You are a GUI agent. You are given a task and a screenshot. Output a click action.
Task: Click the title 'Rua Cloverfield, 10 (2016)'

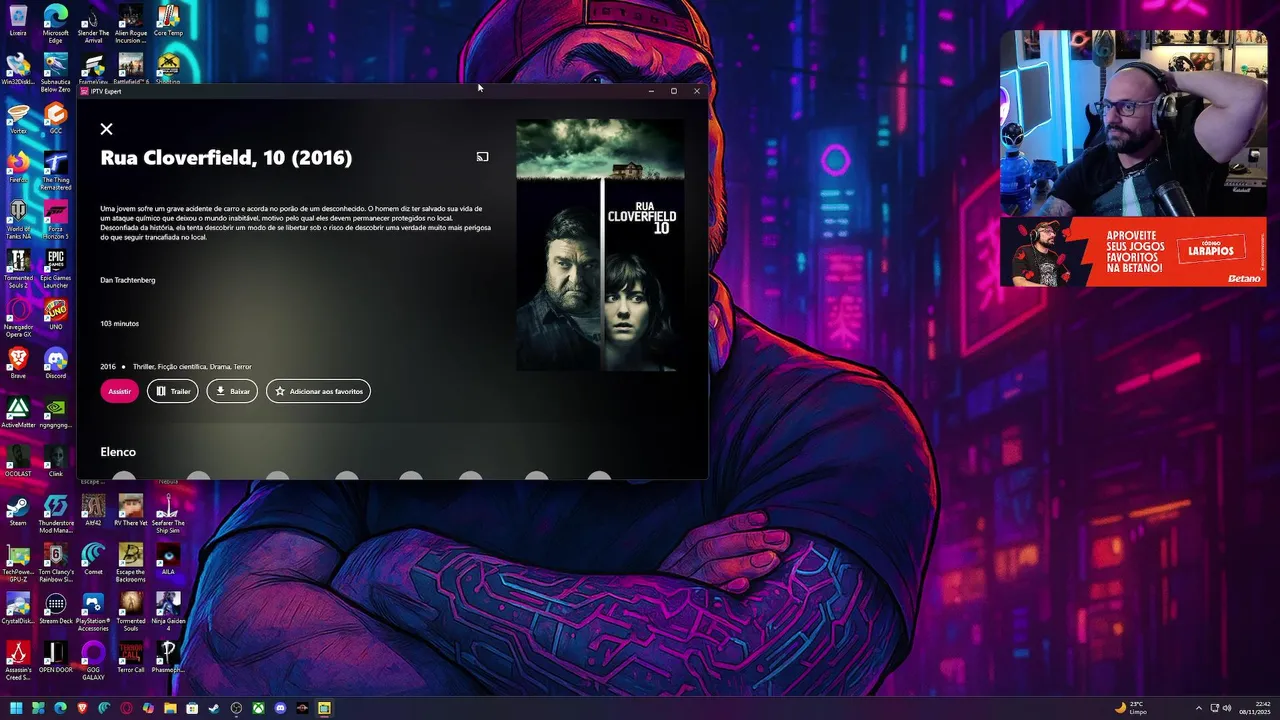click(x=226, y=158)
